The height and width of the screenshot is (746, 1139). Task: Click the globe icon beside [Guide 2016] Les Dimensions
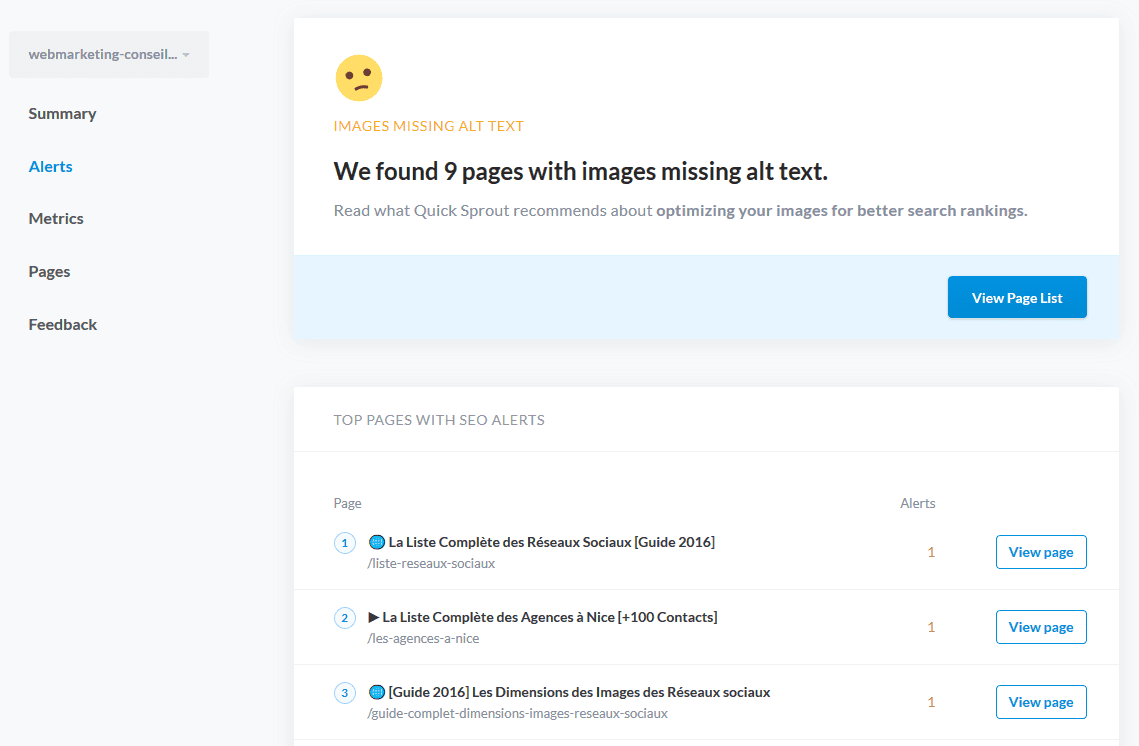(376, 692)
